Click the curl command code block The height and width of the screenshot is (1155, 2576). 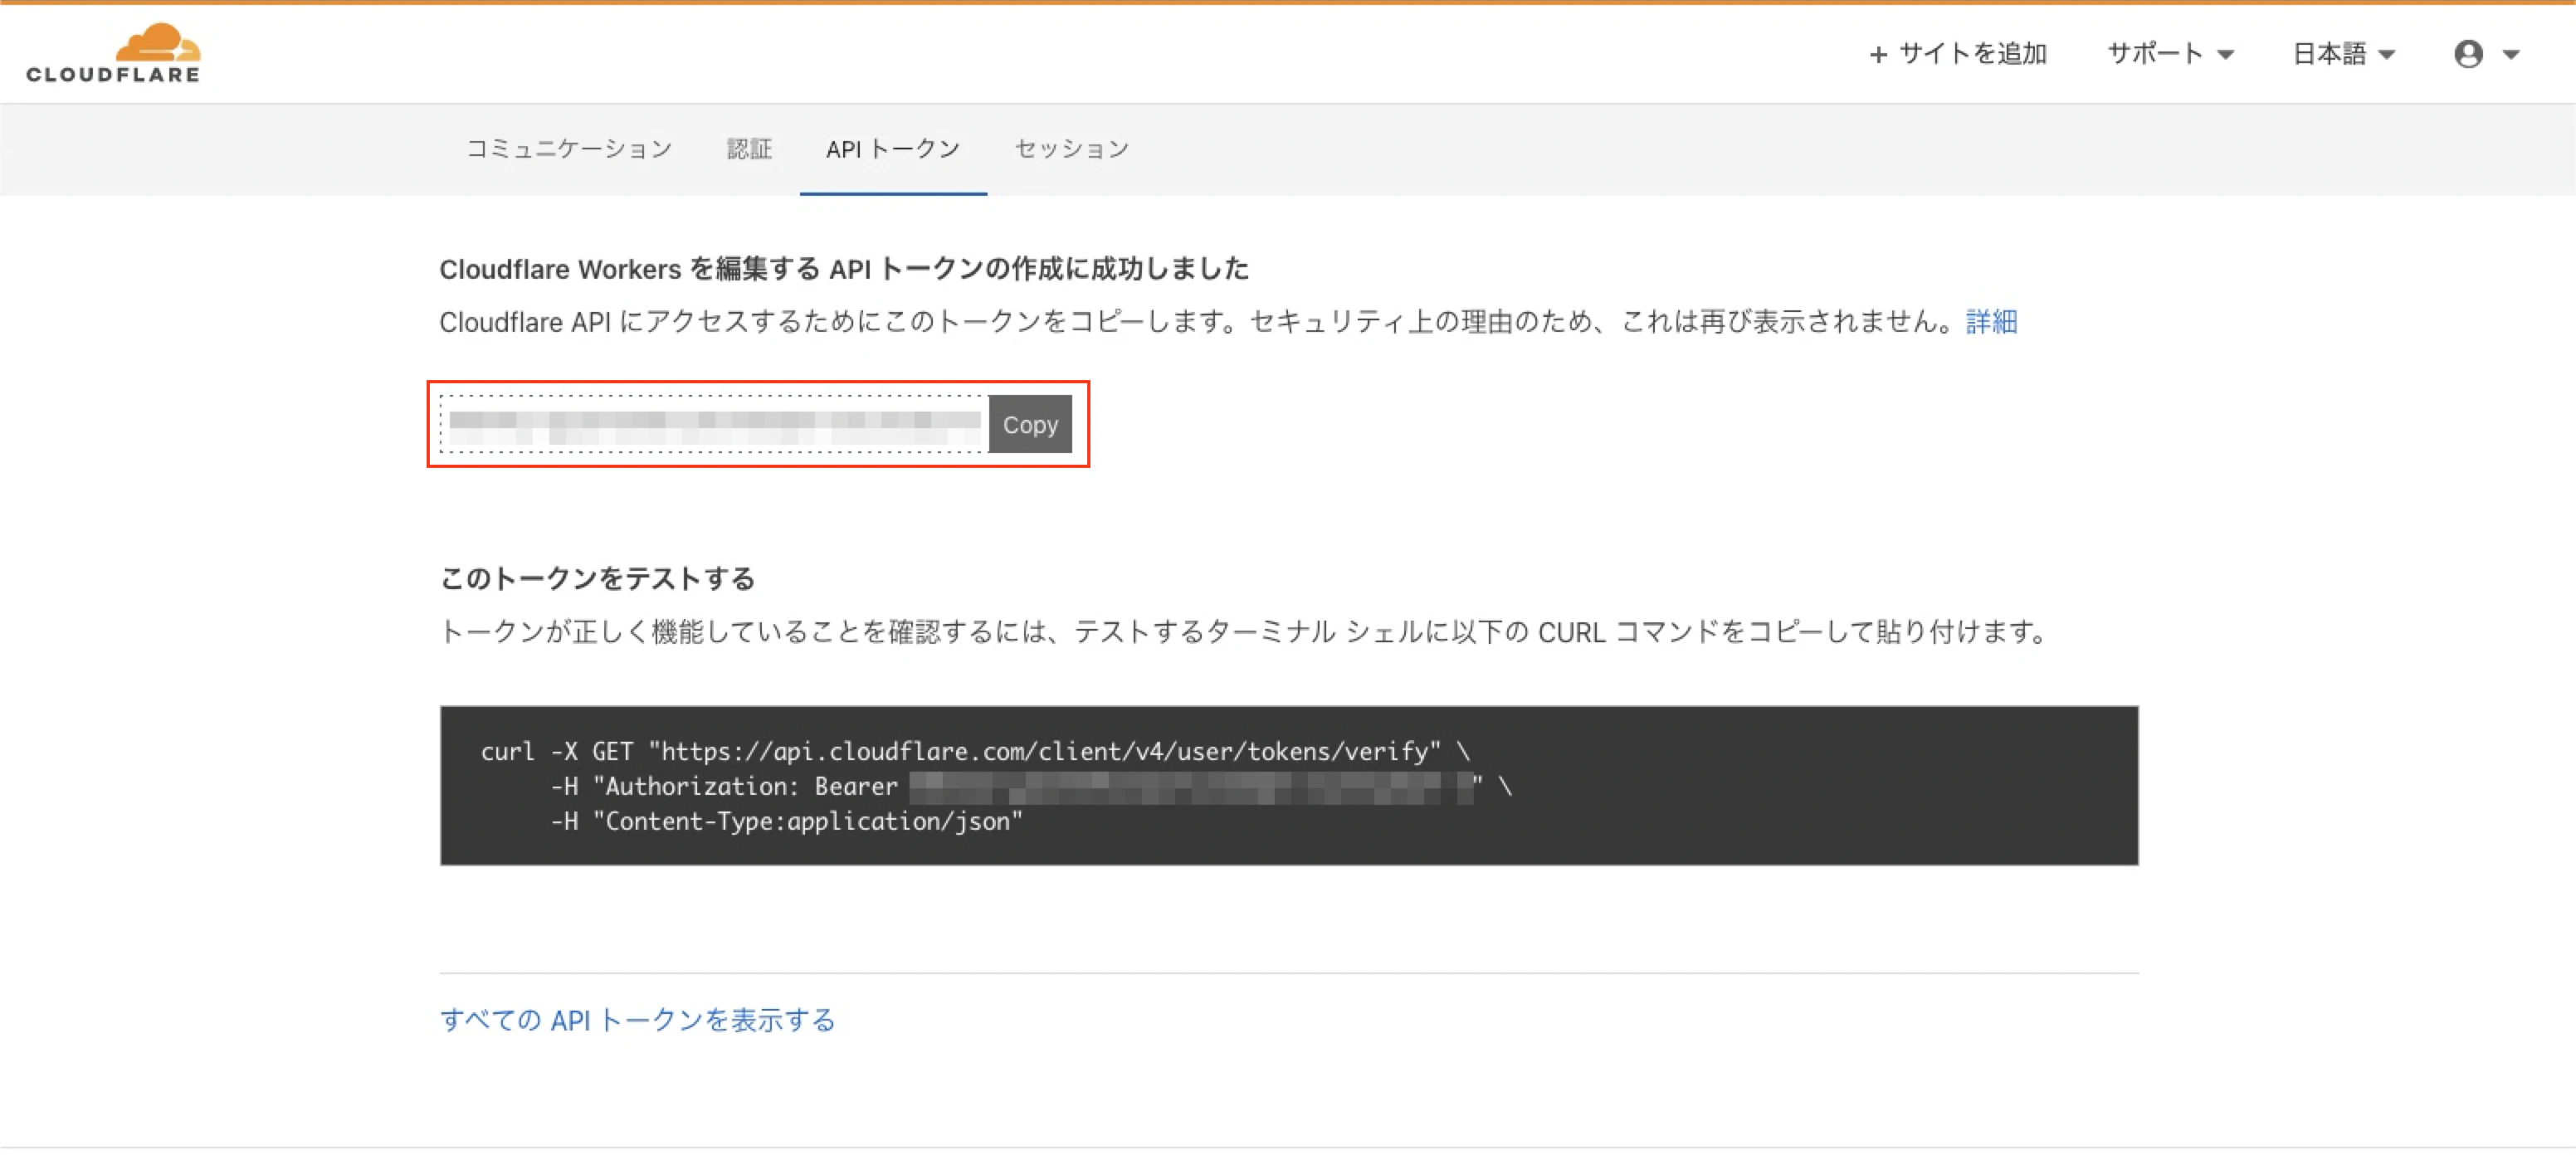[x=1289, y=786]
